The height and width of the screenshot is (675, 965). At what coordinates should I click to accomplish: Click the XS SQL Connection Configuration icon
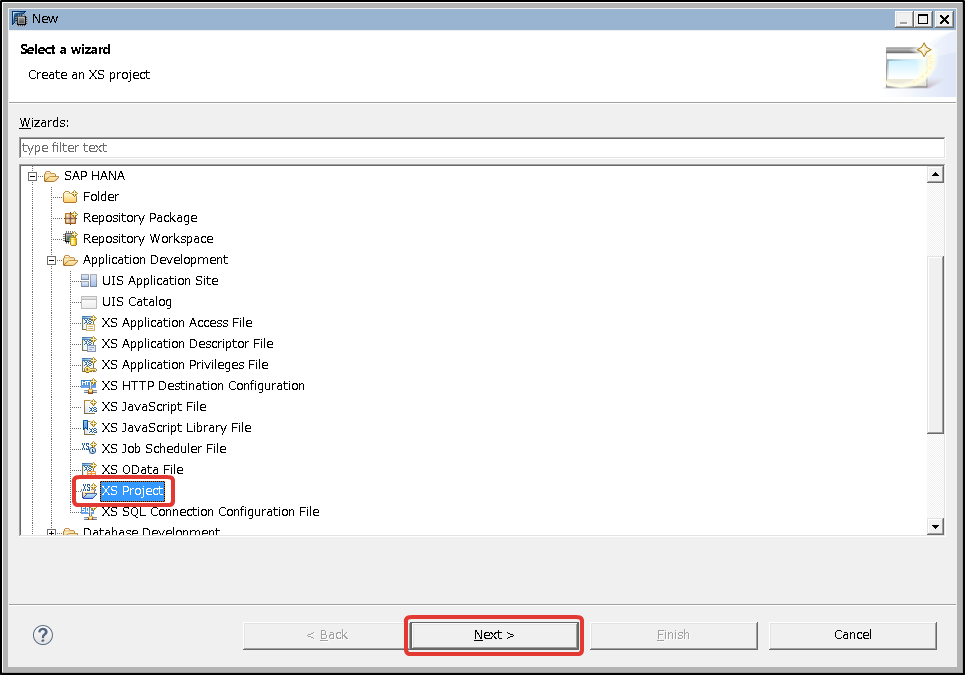[89, 512]
